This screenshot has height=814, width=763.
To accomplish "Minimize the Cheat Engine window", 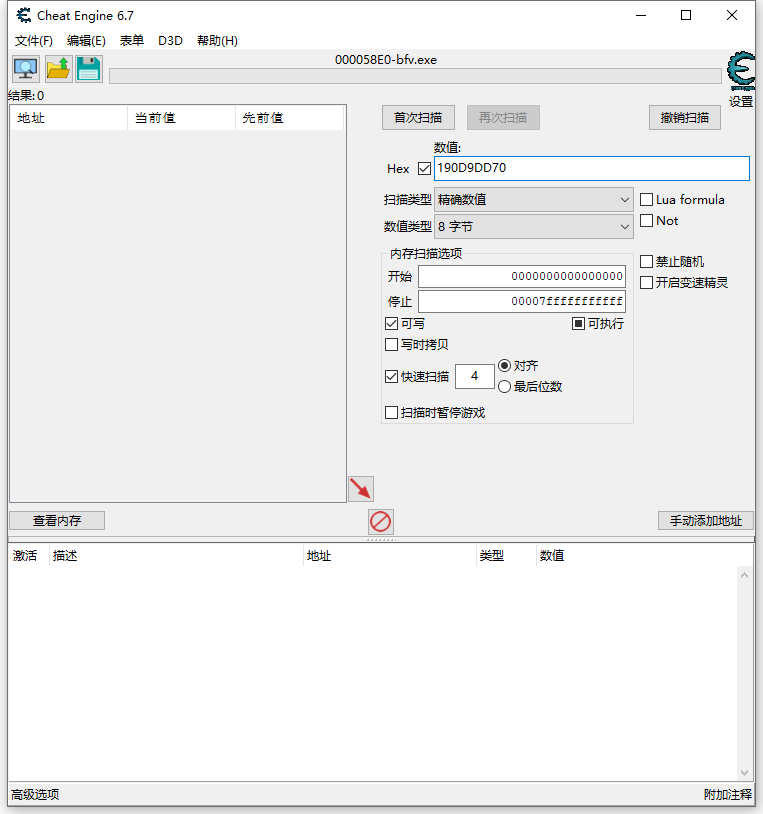I will point(641,16).
